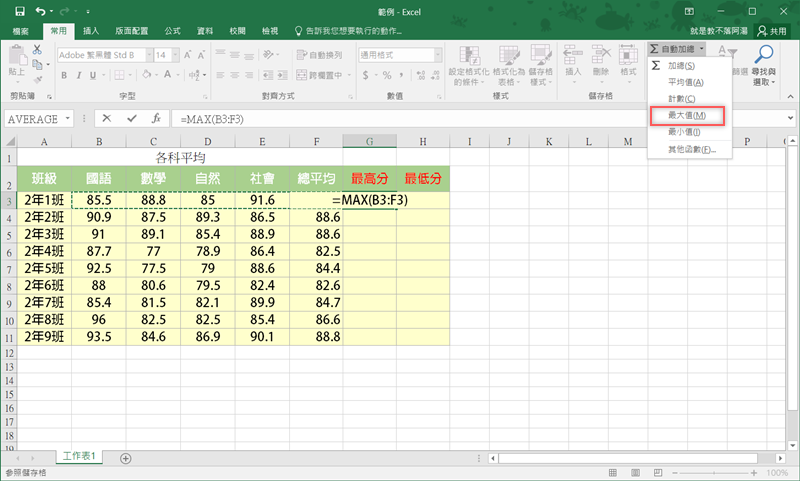
Task: Toggle Bold formatting
Action: coord(66,75)
